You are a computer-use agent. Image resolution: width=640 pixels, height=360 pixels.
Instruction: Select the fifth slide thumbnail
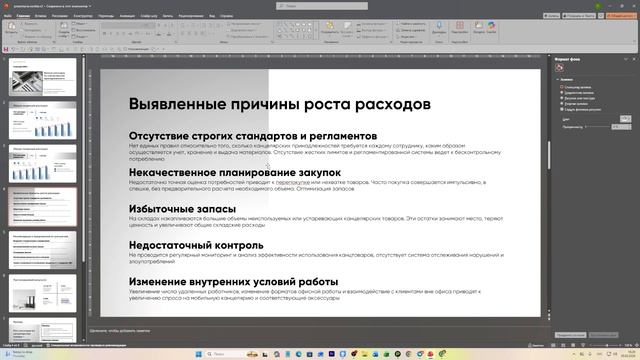point(42,250)
